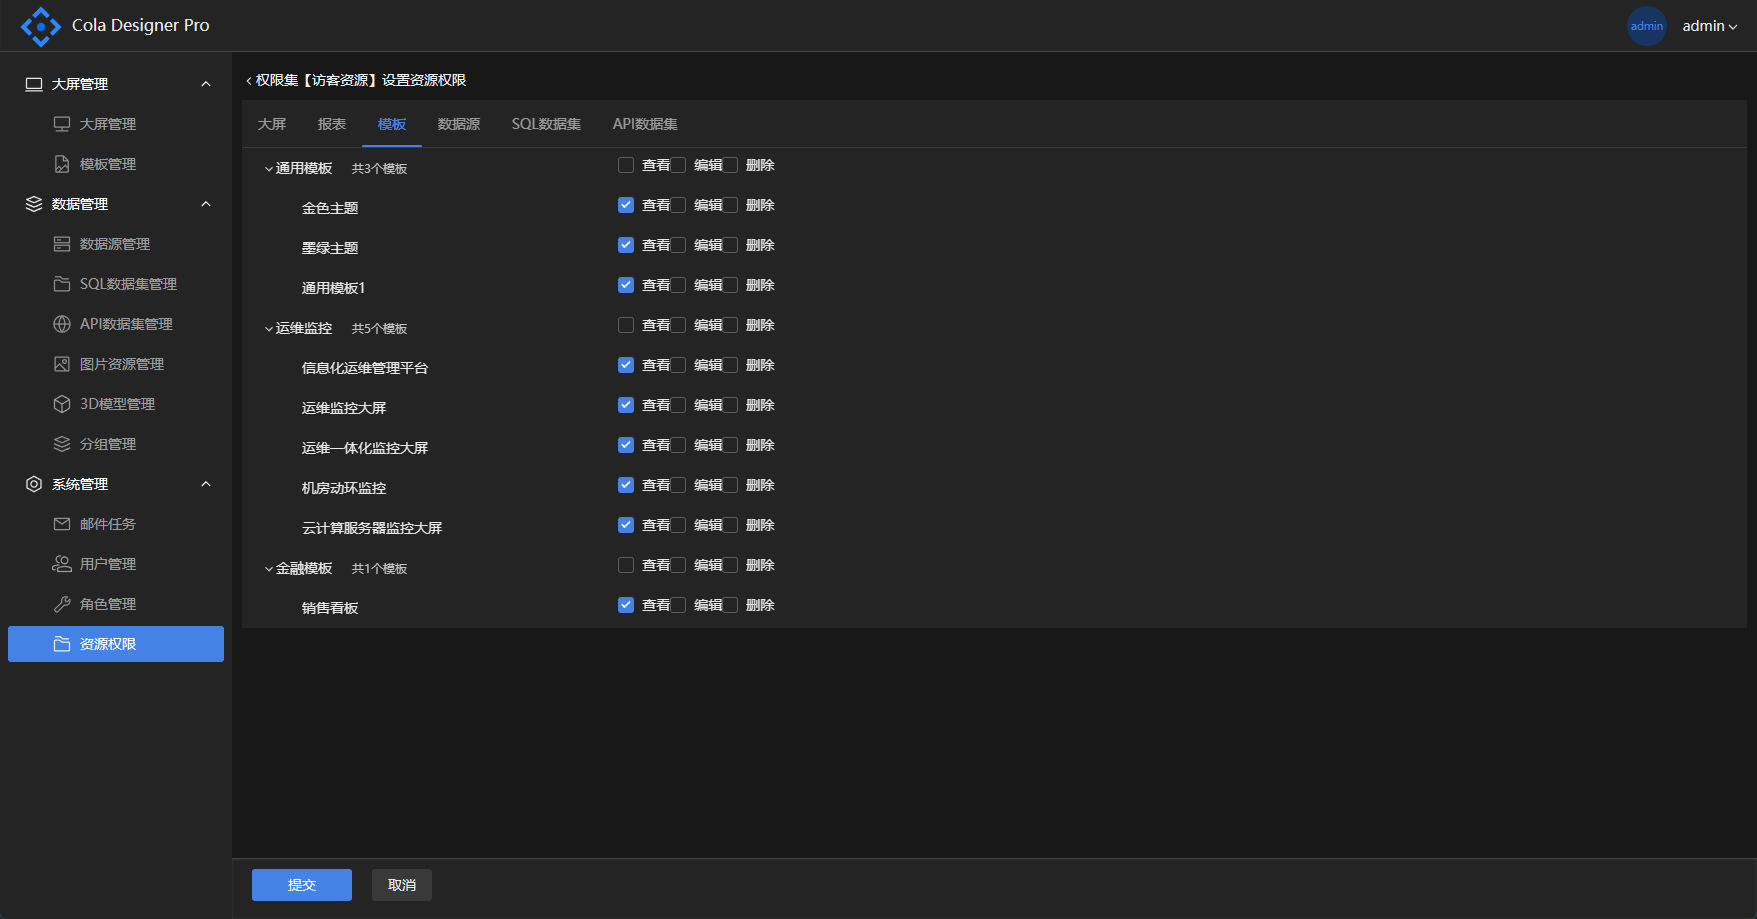This screenshot has height=919, width=1757.
Task: Click the 角色管理 wrench icon
Action: 62,604
